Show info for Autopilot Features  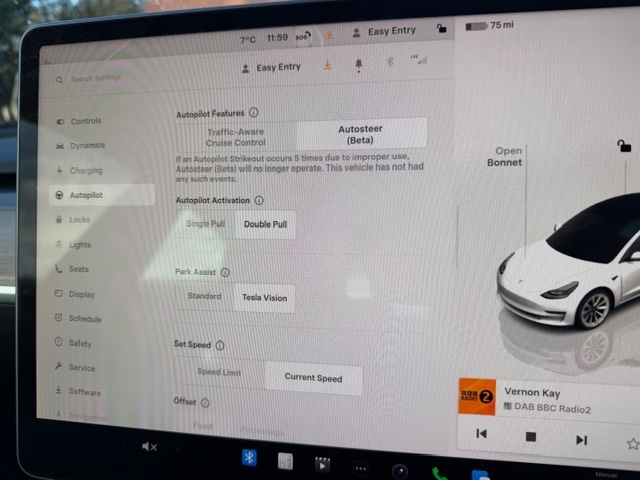pos(253,112)
